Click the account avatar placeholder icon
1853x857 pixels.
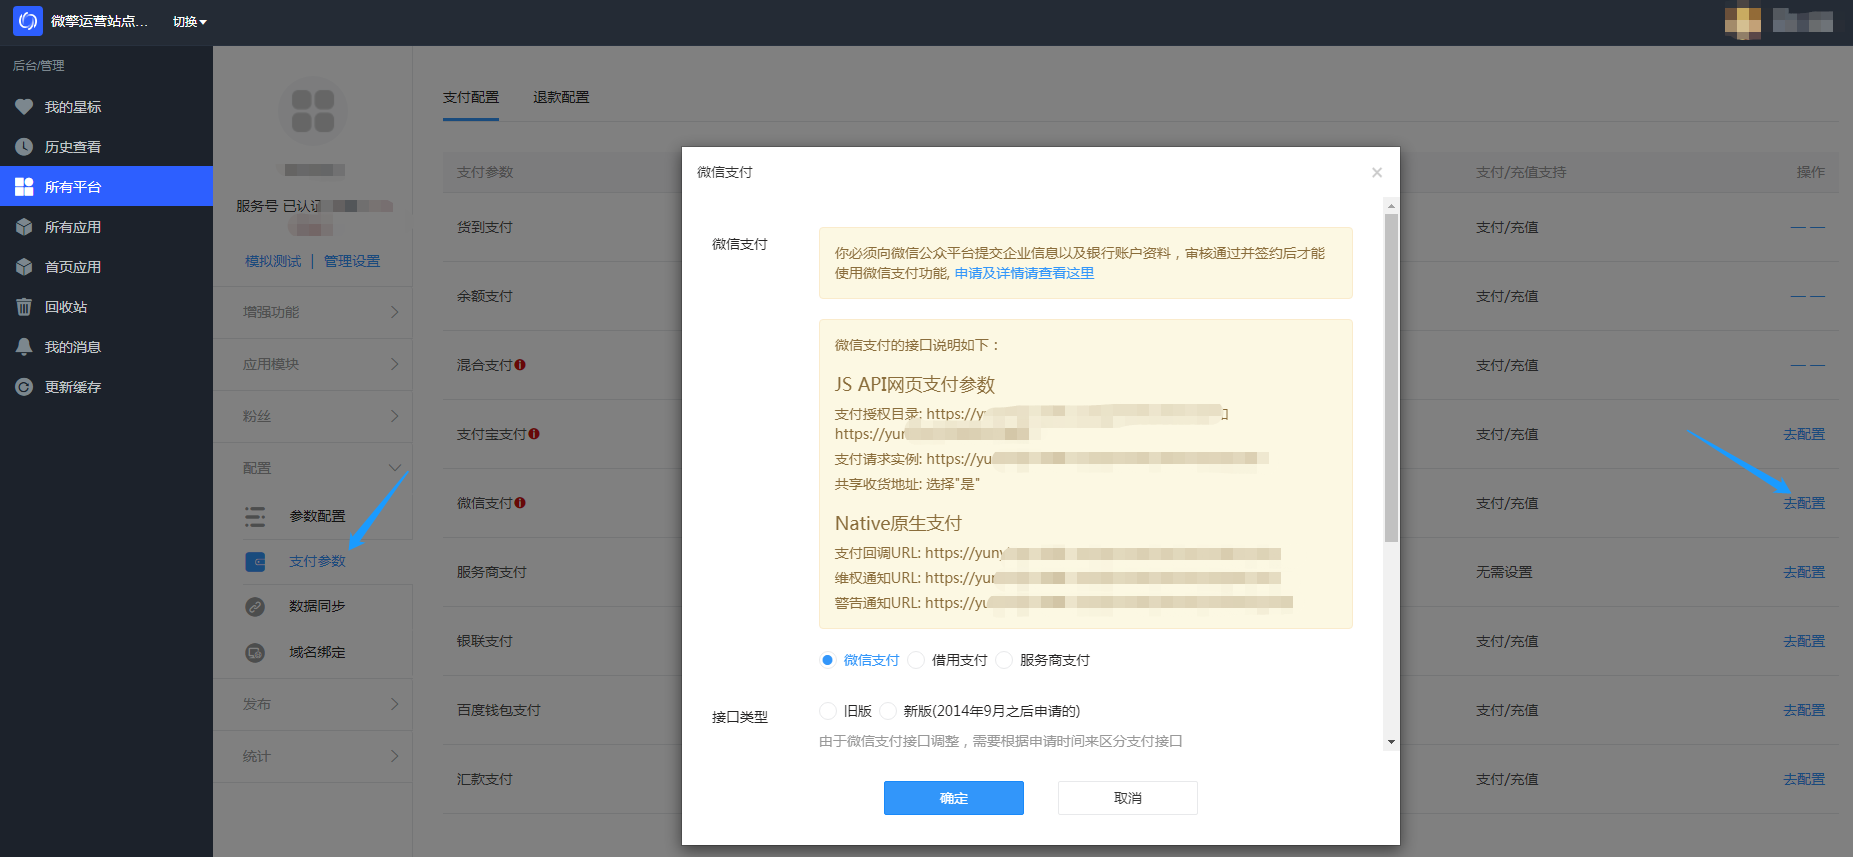click(x=313, y=111)
